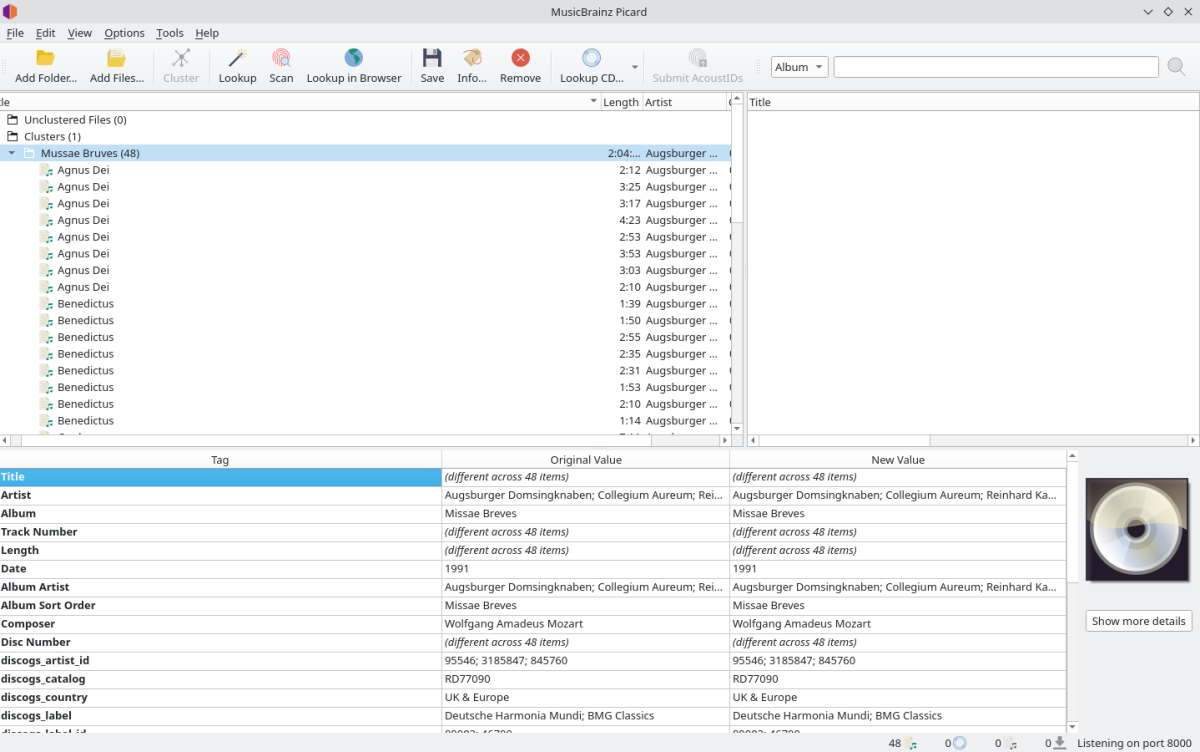Open the Album search type dropdown
This screenshot has width=1200, height=752.
[x=799, y=67]
